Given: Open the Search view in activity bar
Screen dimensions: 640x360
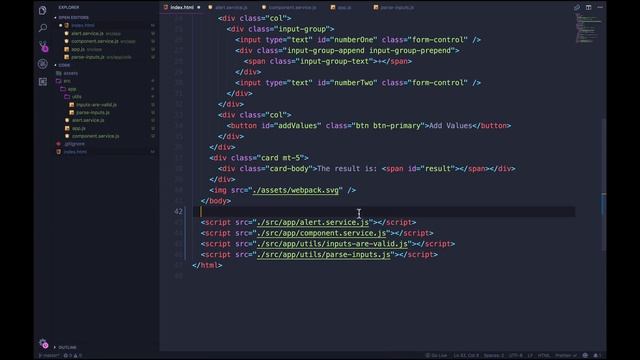Looking at the screenshot, I should pos(42,28).
